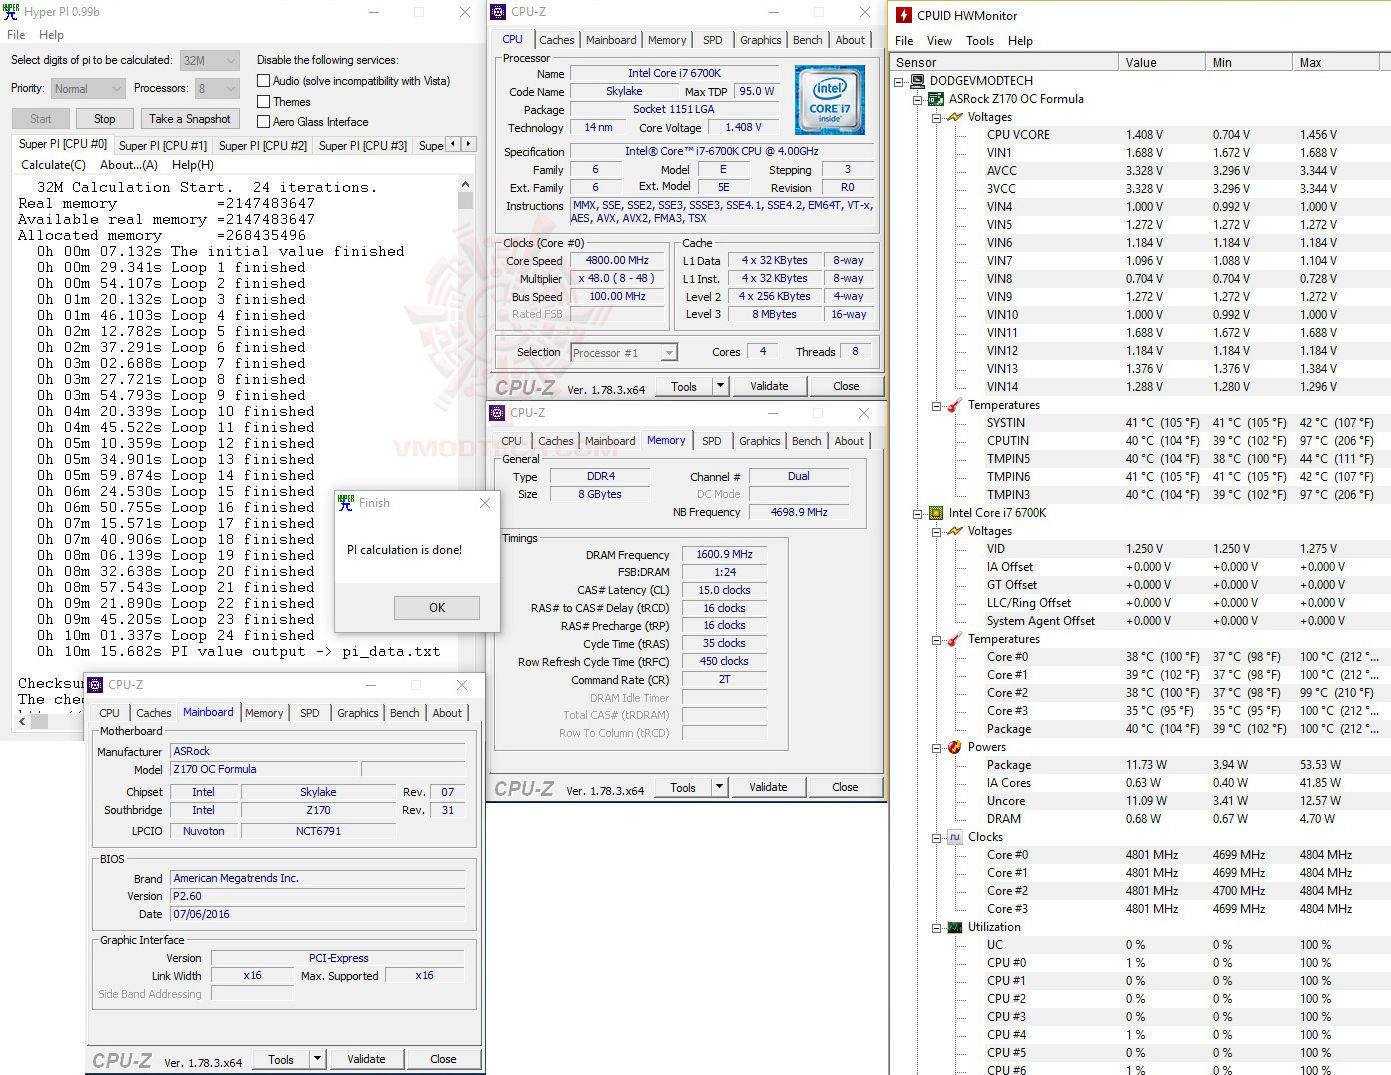
Task: Click Take a Snapshot button
Action: point(190,119)
